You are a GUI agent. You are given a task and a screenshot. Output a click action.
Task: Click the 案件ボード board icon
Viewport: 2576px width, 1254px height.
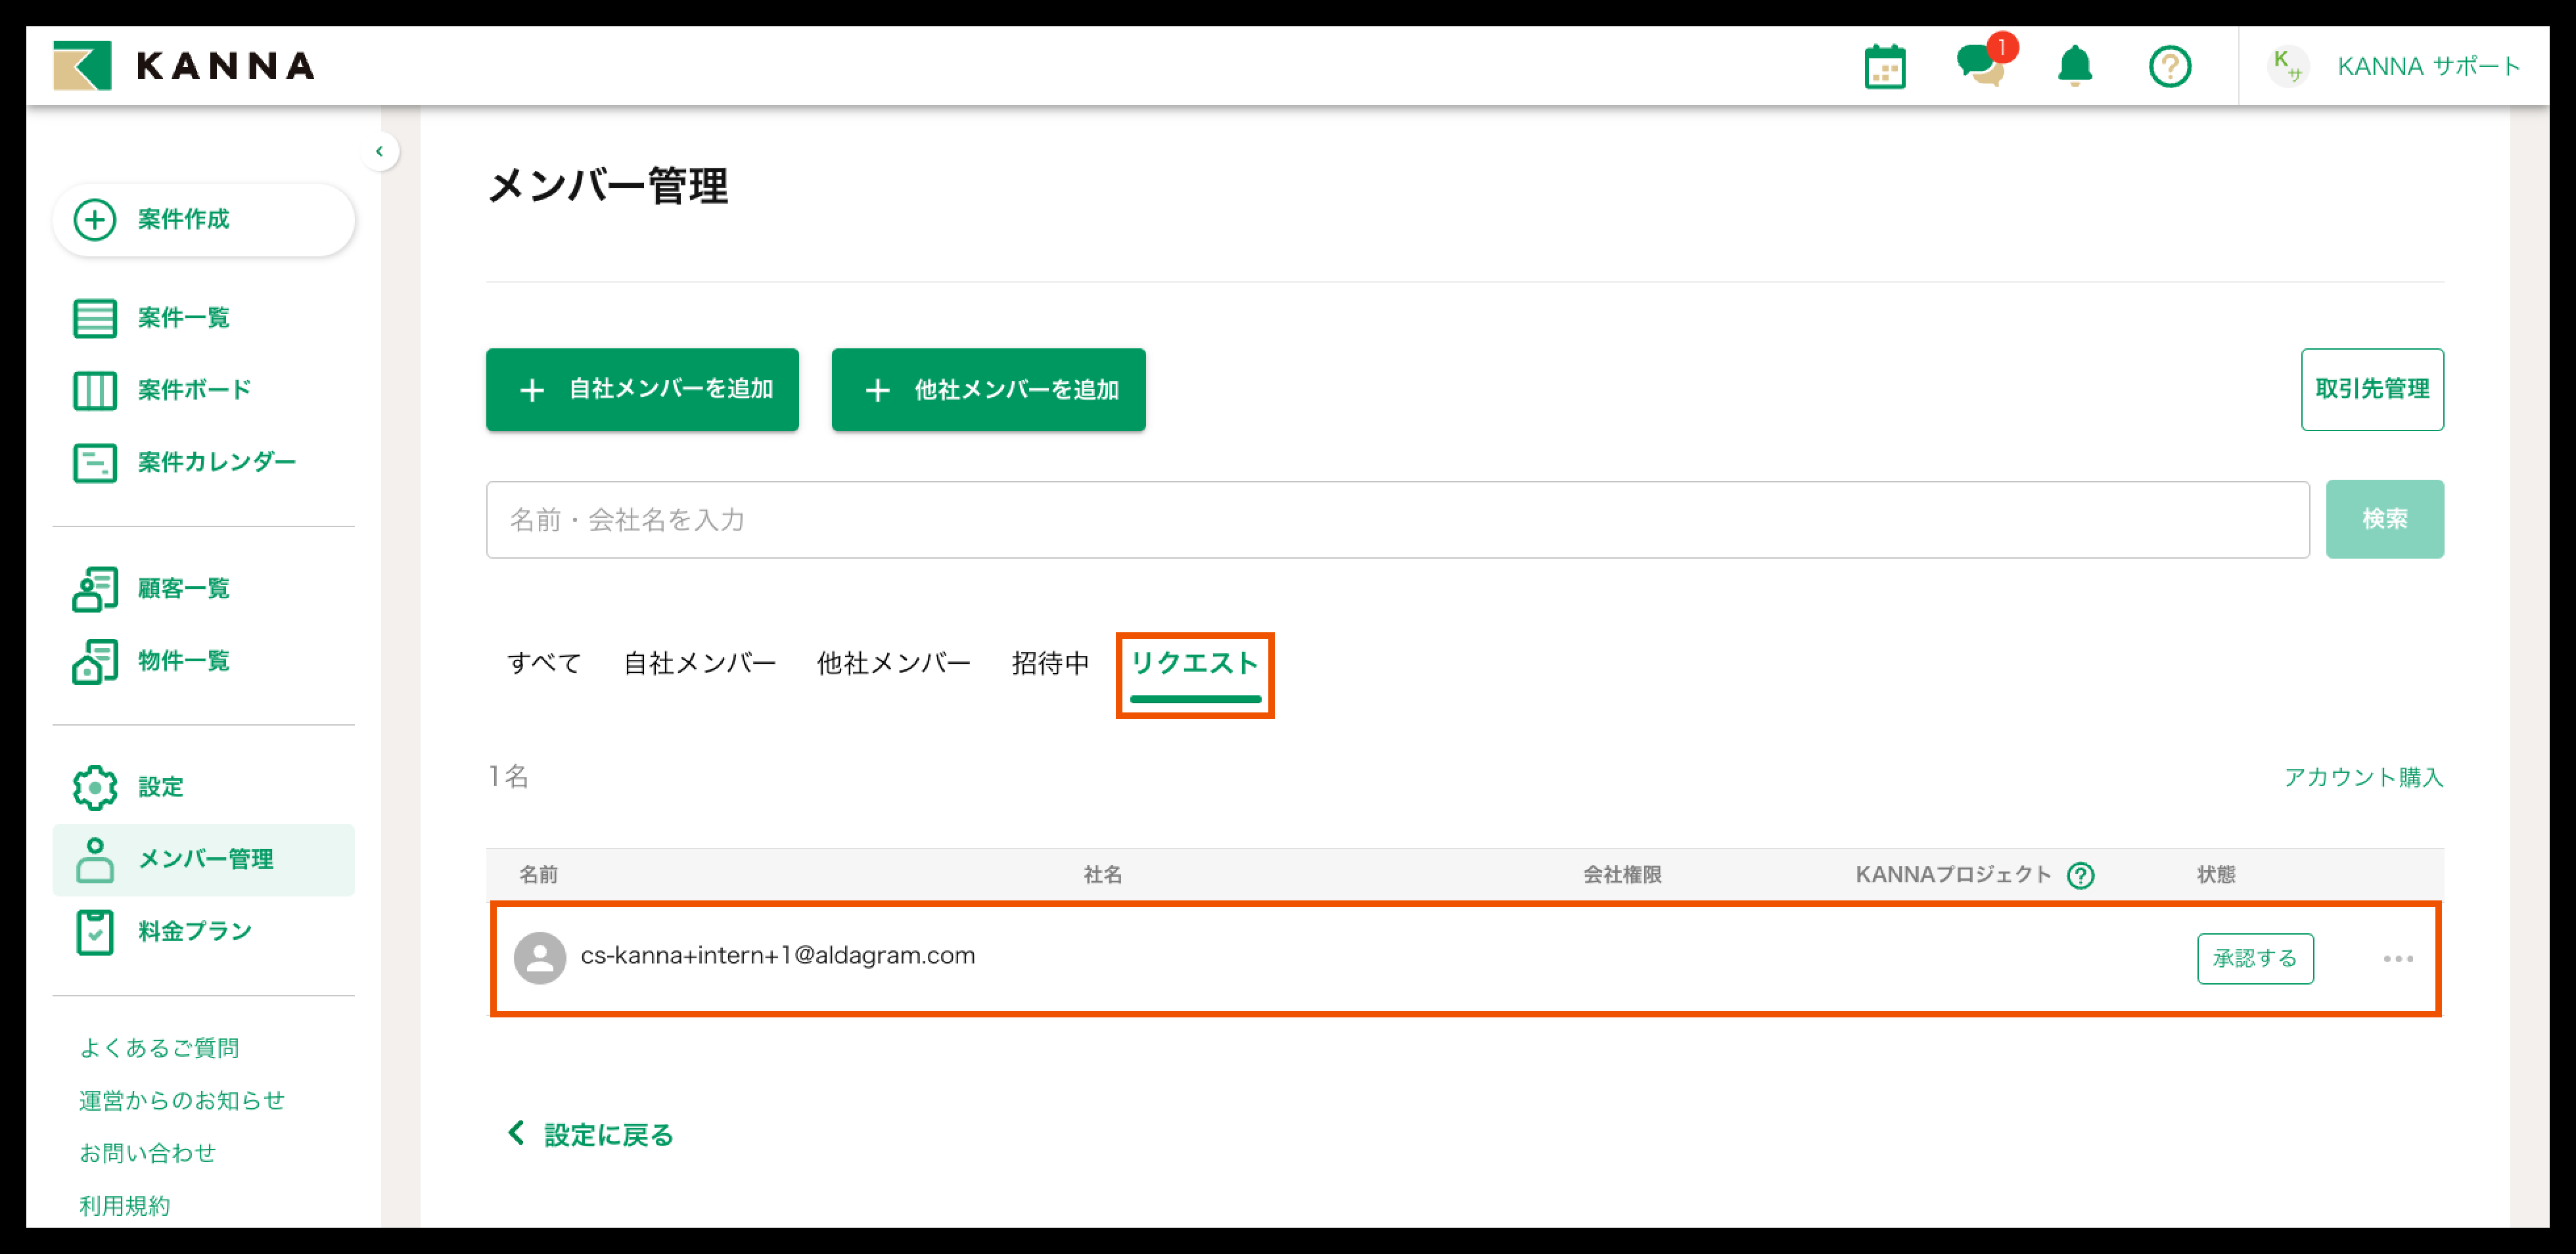click(95, 390)
